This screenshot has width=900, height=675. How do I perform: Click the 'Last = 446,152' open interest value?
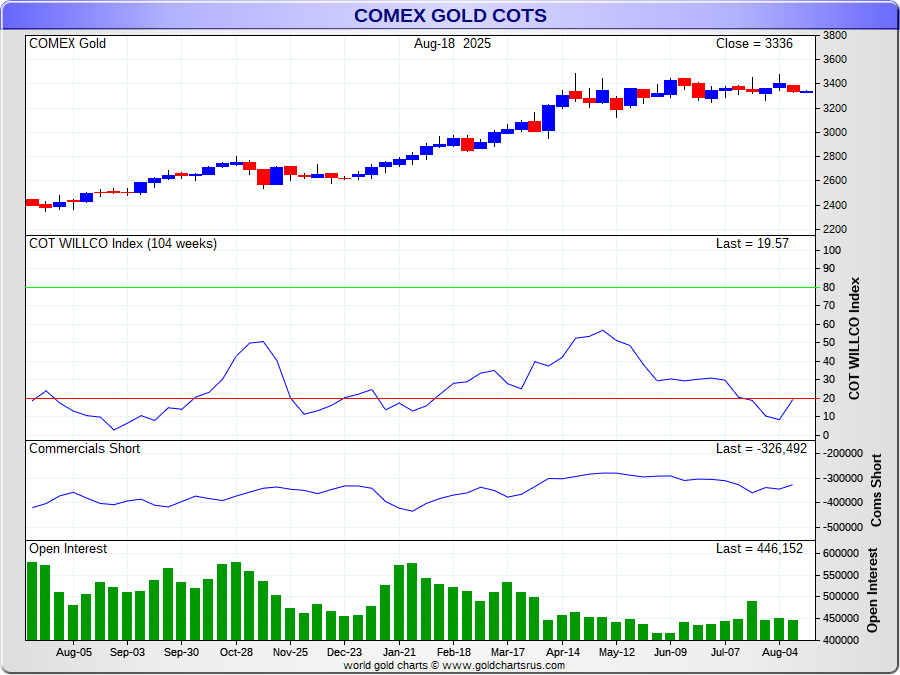(759, 549)
